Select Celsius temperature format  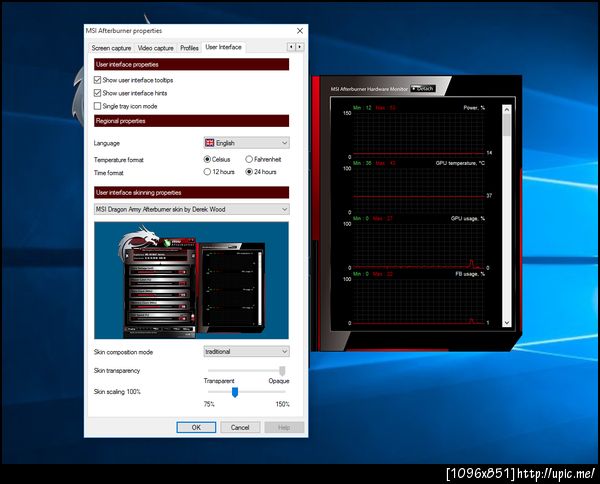[207, 159]
